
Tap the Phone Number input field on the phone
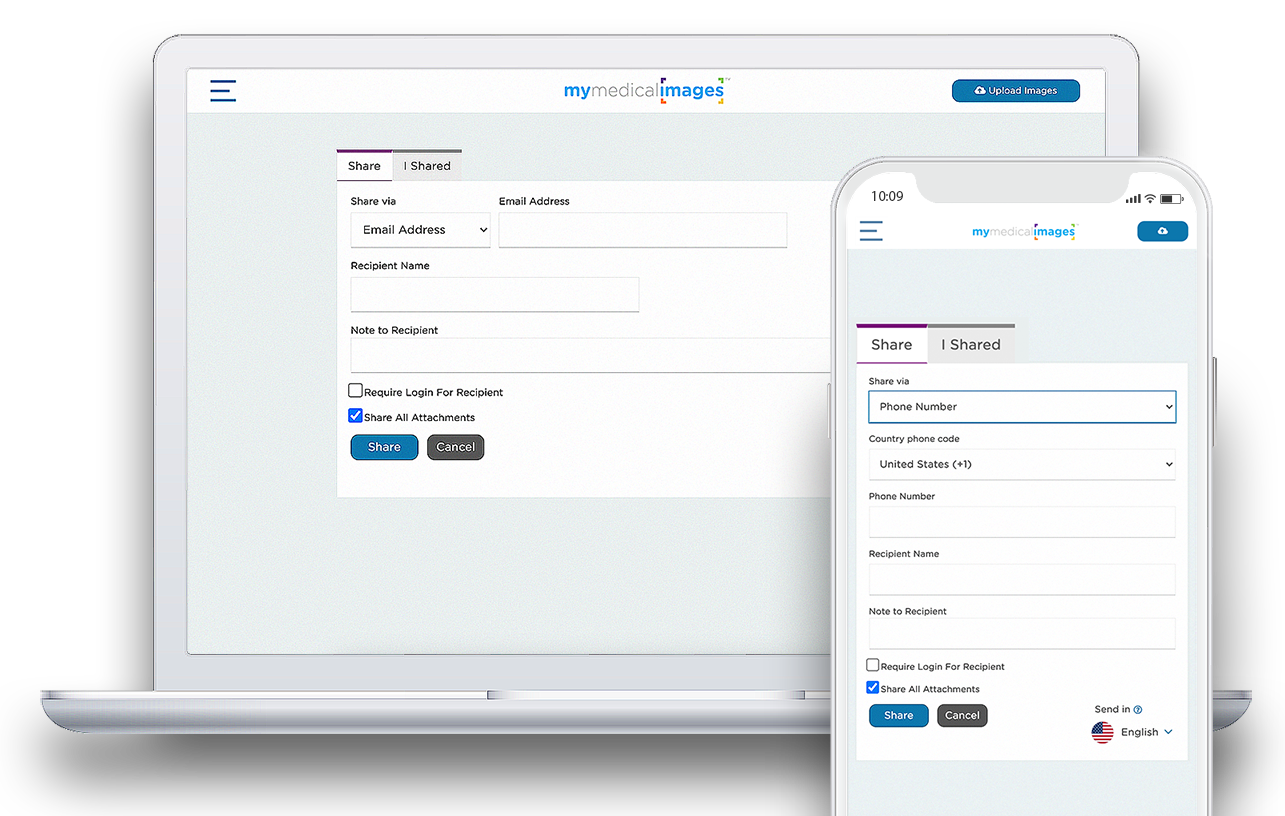(1022, 522)
